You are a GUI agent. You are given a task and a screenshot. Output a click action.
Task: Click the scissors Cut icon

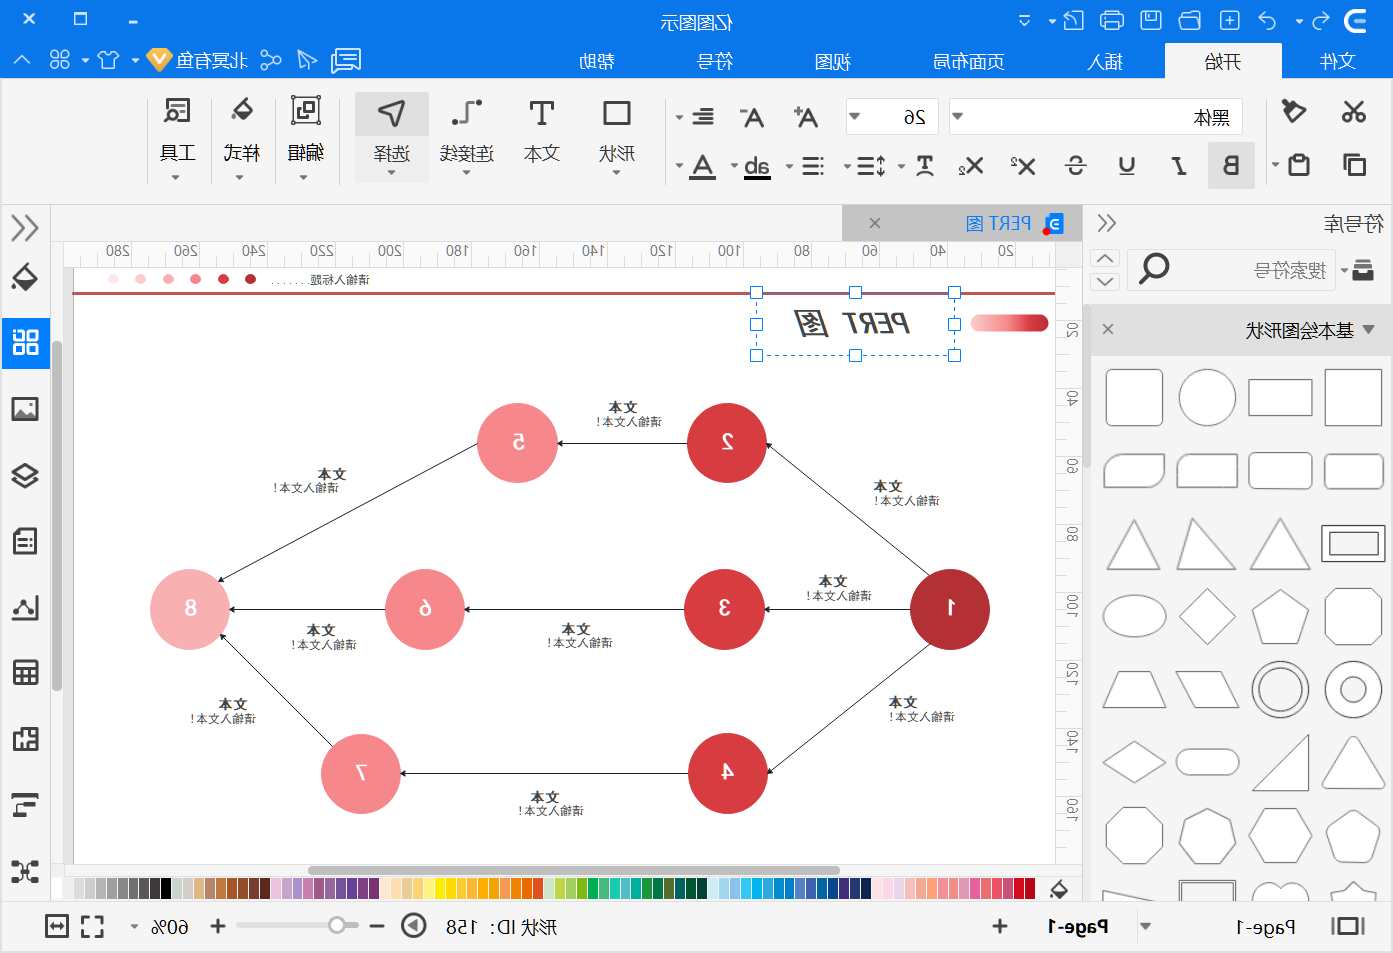(1354, 112)
